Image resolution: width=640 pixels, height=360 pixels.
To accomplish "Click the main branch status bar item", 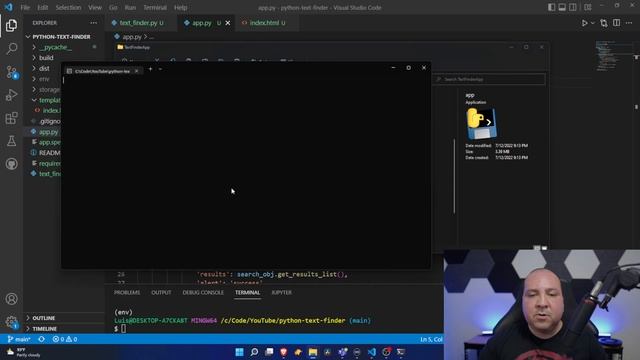I will tap(19, 339).
